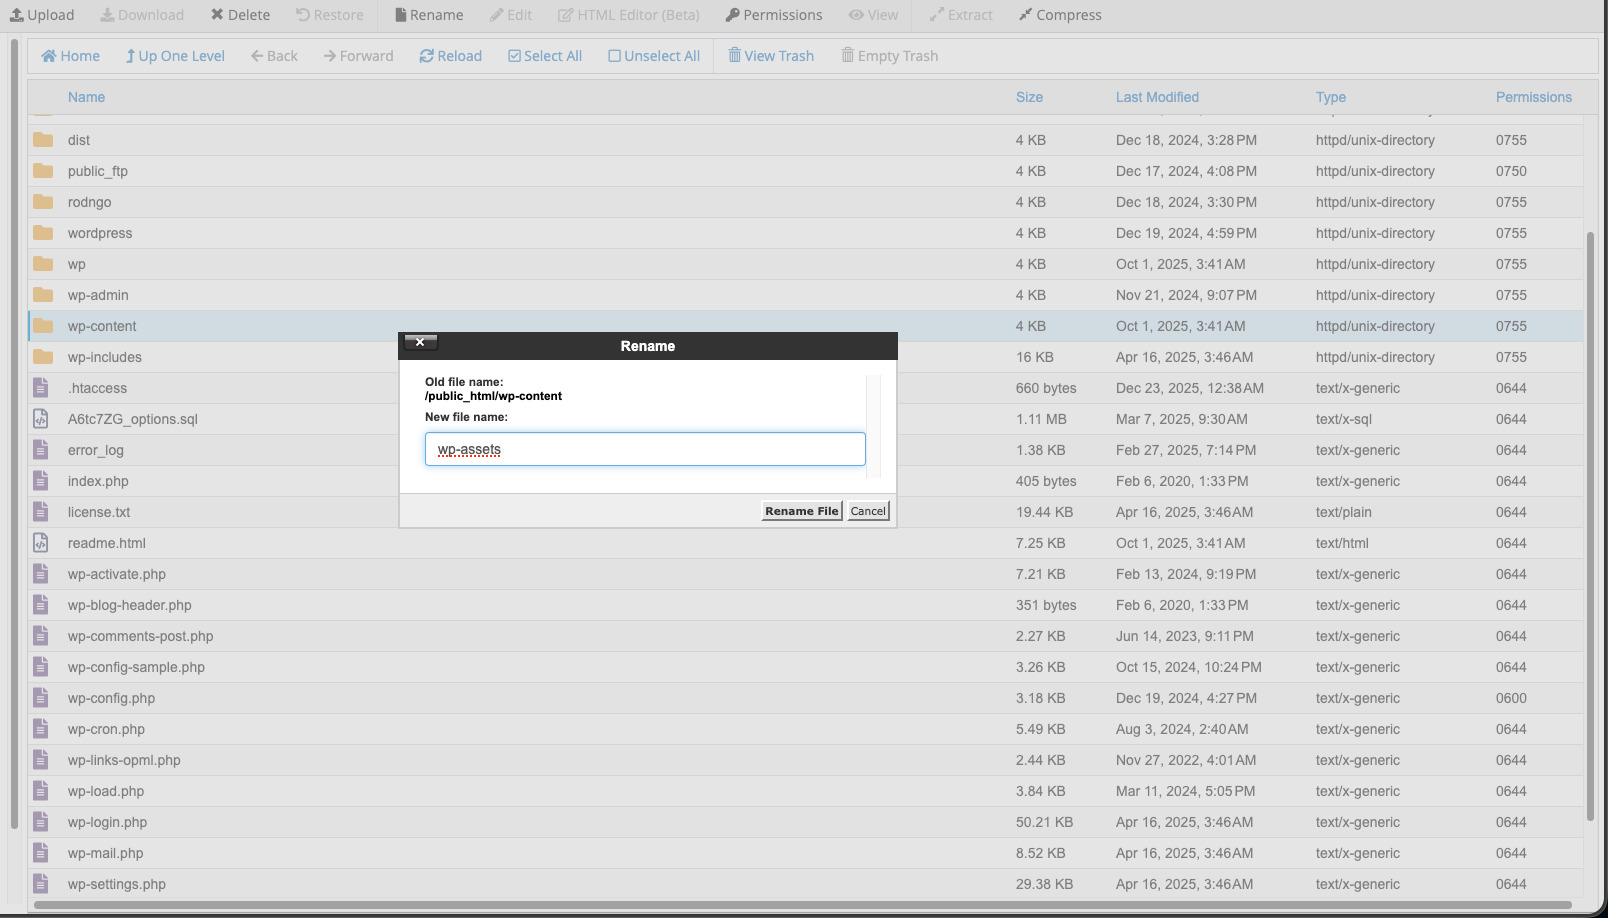Viewport: 1608px width, 918px height.
Task: Confirm with the Rename File button
Action: pyautogui.click(x=801, y=511)
